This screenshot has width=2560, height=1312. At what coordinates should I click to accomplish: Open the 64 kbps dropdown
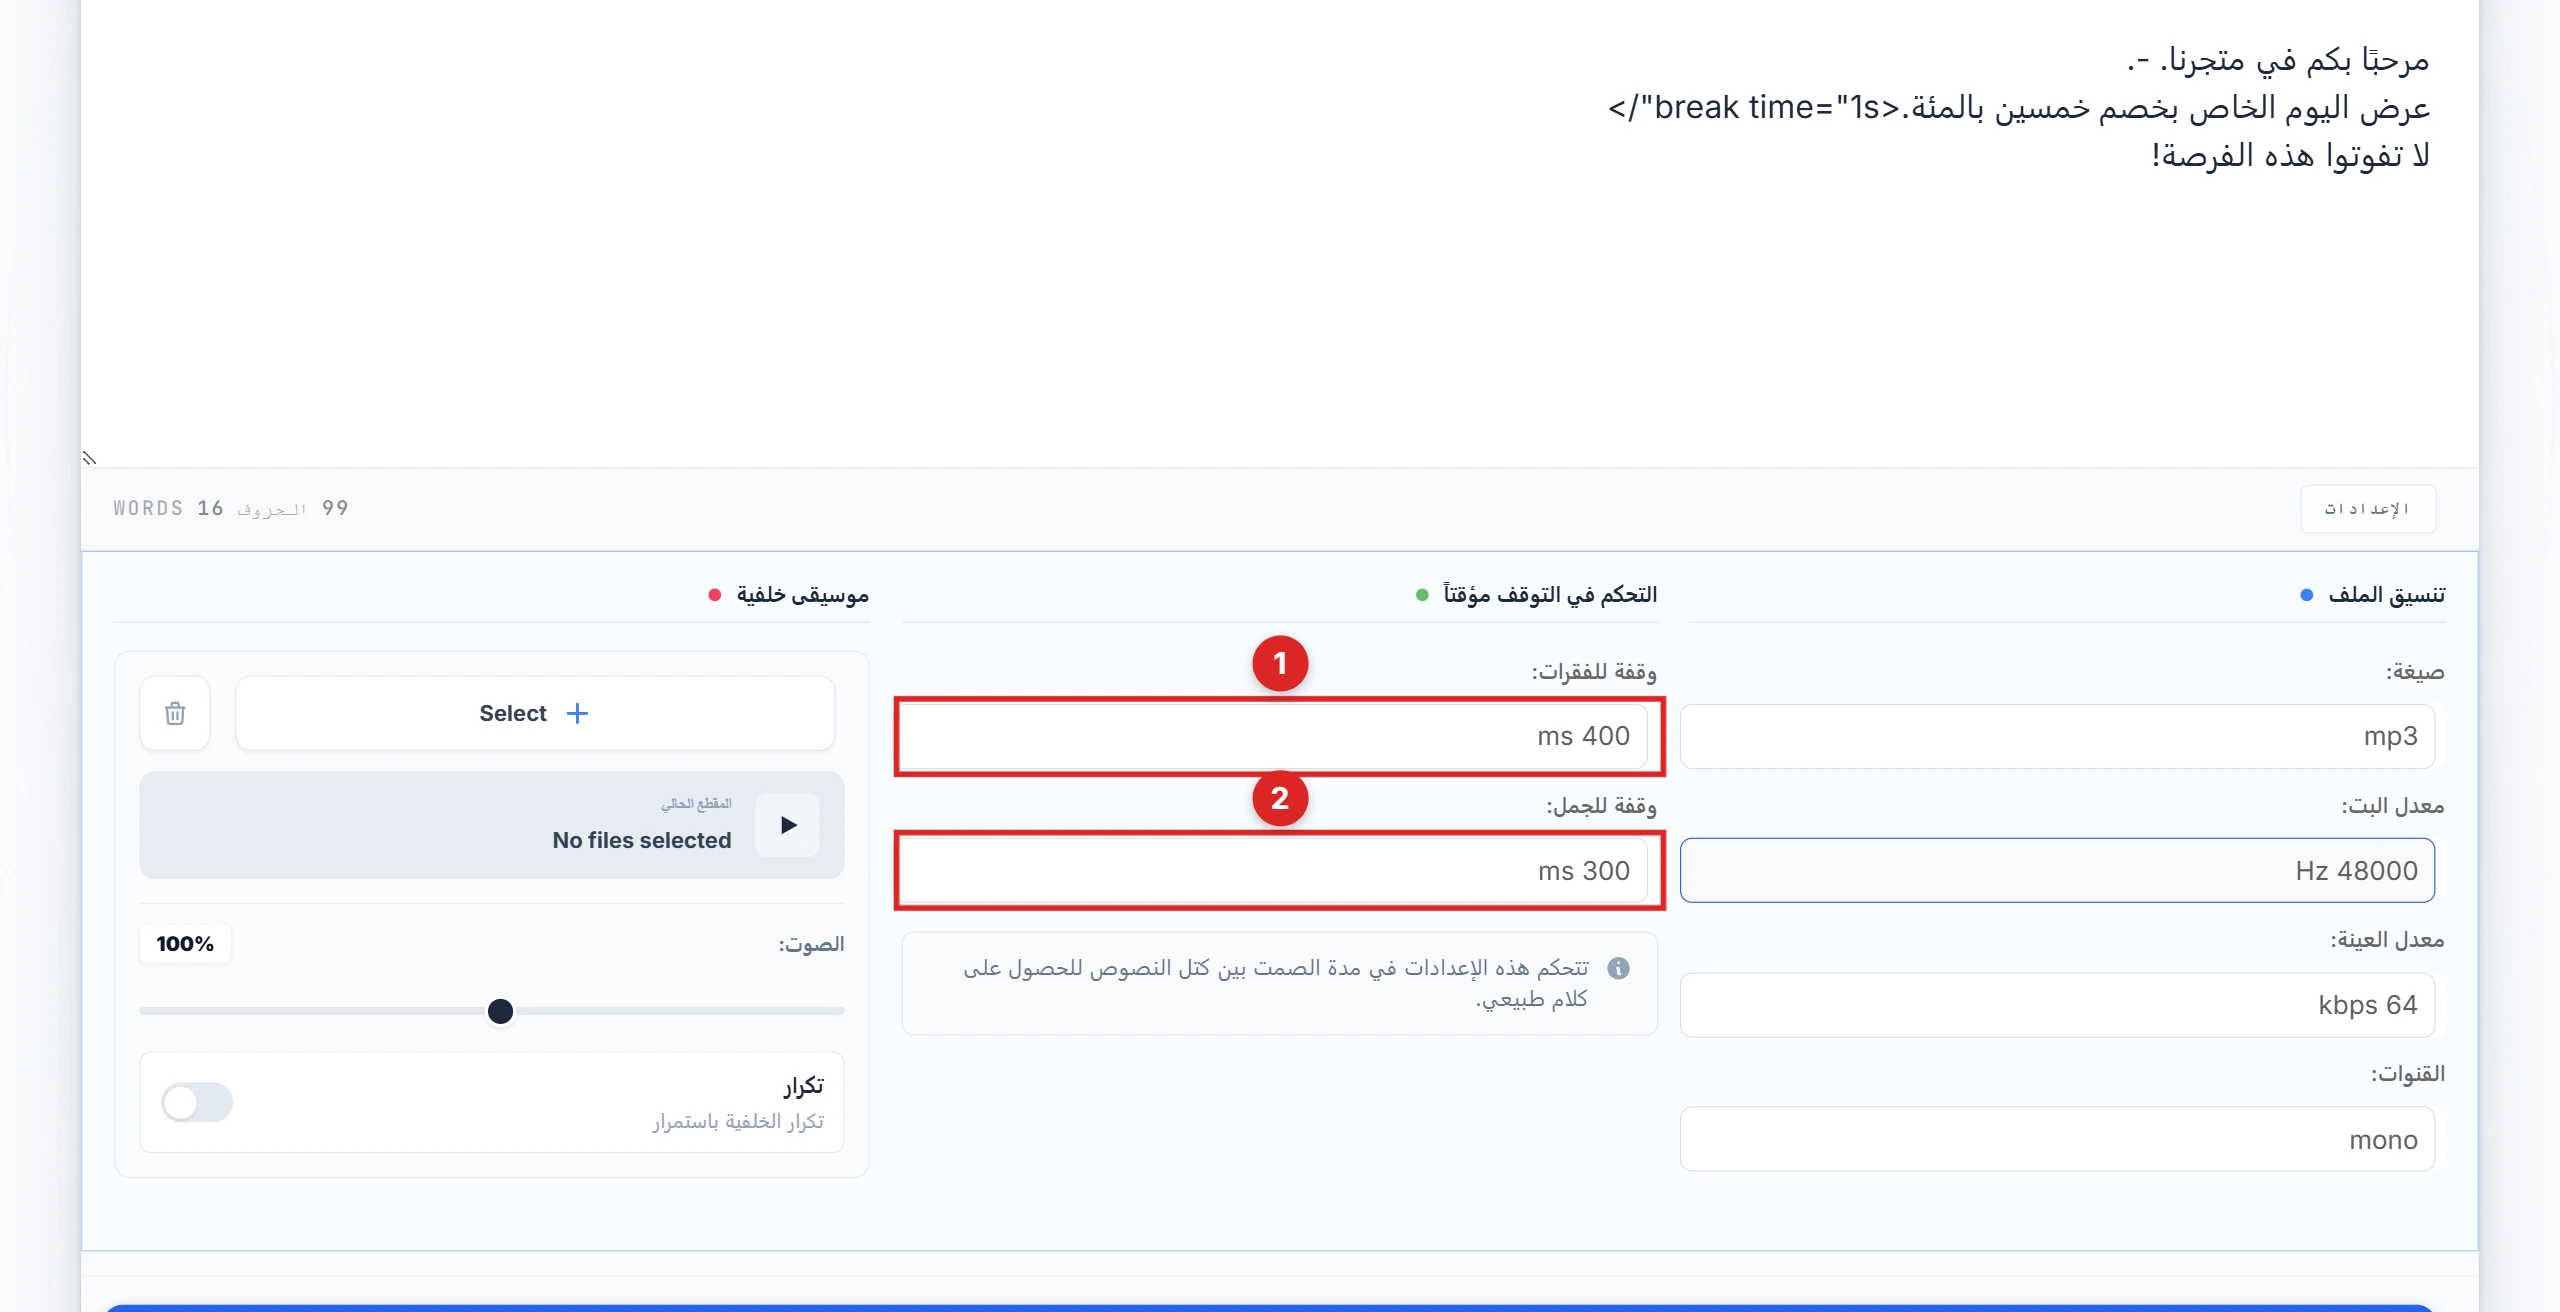point(2057,1005)
